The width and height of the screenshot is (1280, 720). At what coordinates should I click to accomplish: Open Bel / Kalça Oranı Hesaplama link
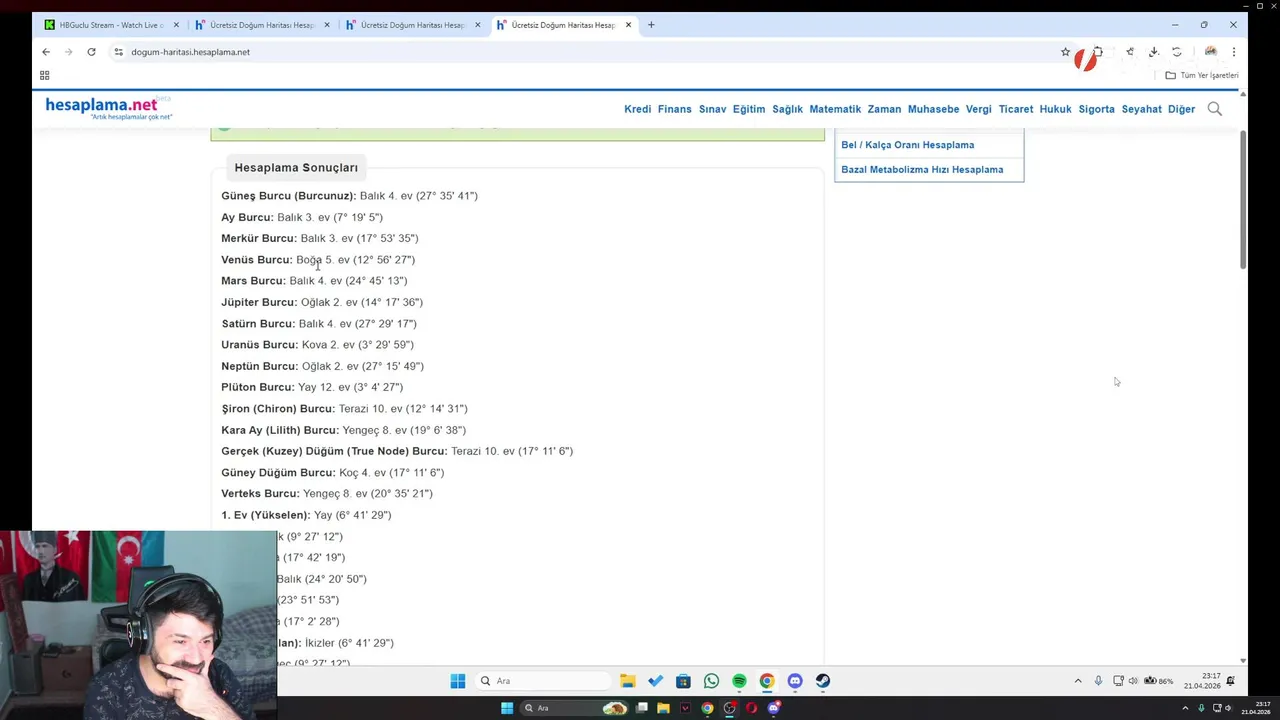click(907, 145)
